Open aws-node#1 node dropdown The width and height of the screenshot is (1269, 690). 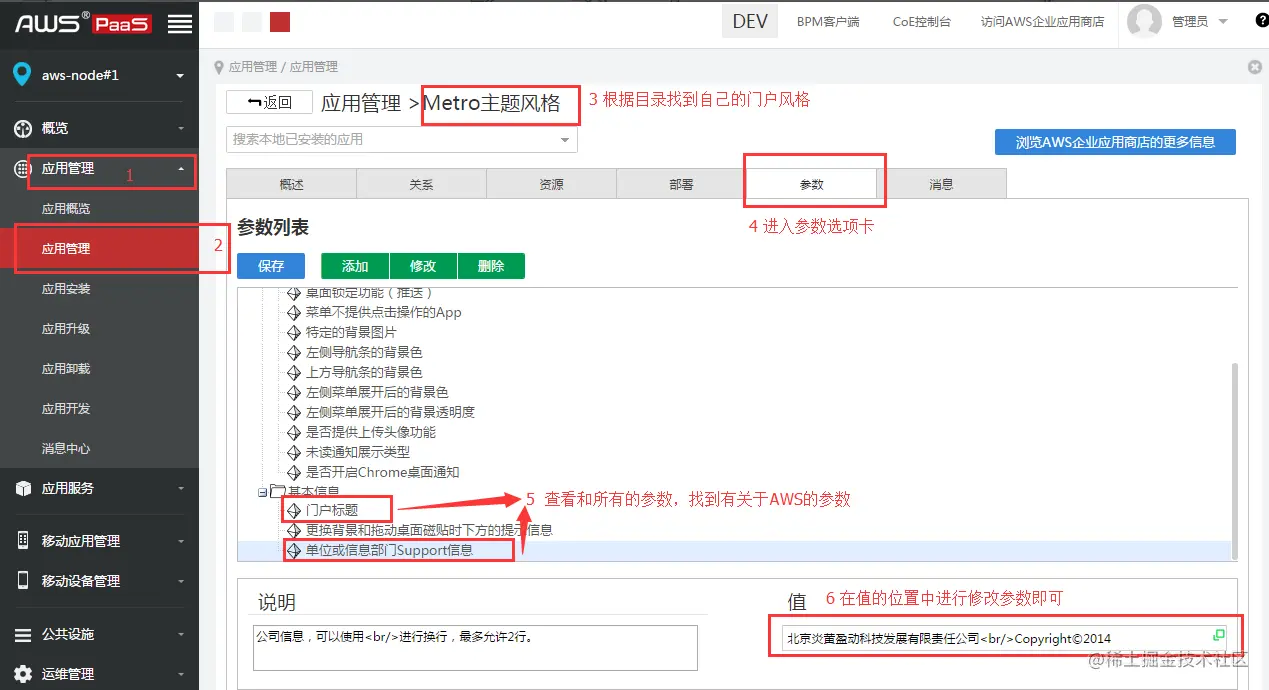tap(180, 76)
